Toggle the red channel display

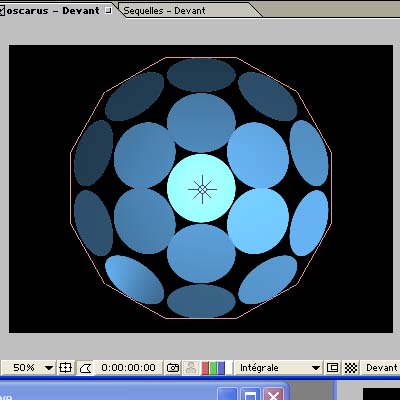click(205, 368)
